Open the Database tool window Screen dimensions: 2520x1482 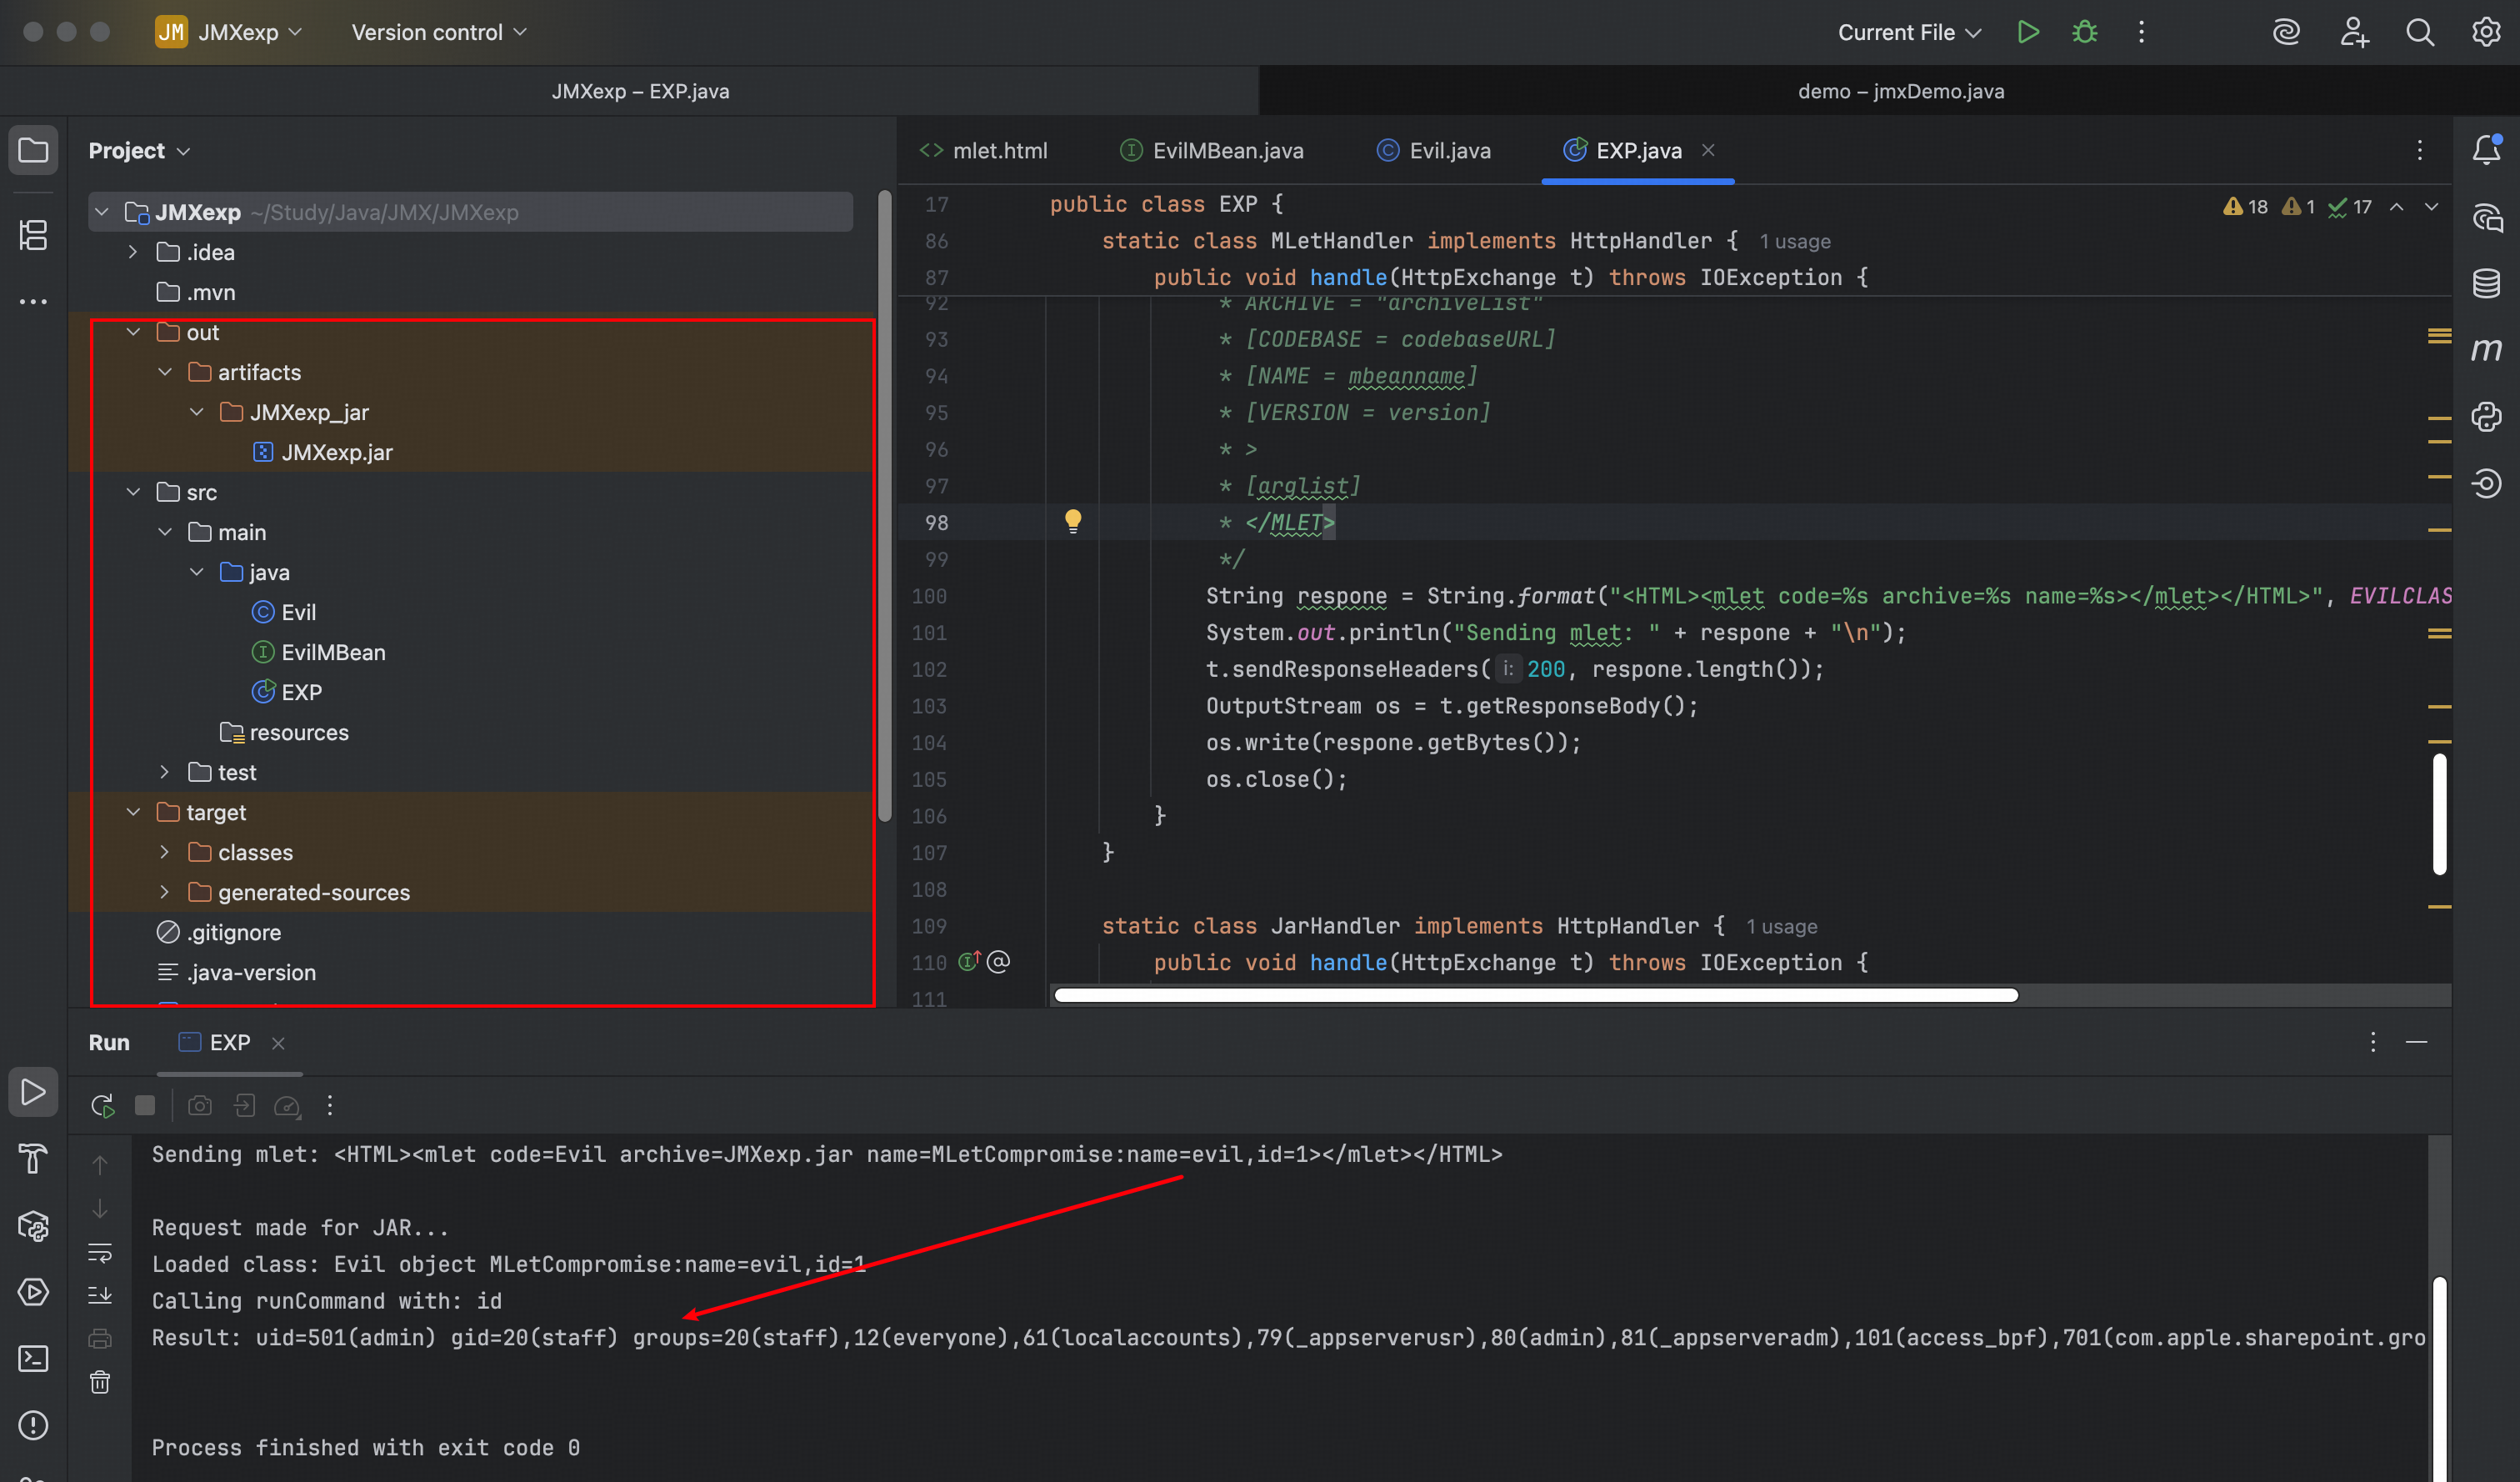(x=2486, y=283)
